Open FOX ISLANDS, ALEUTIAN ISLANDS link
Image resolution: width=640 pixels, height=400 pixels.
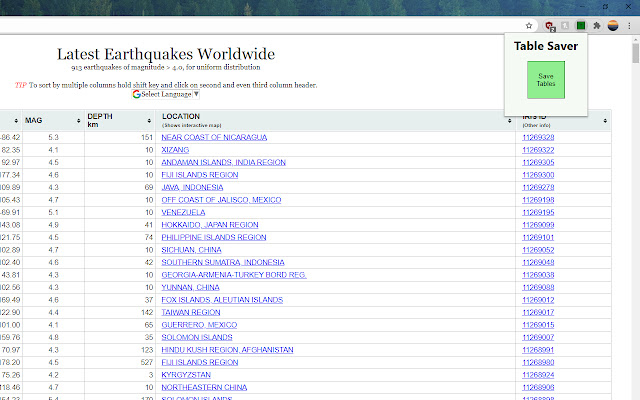point(222,300)
